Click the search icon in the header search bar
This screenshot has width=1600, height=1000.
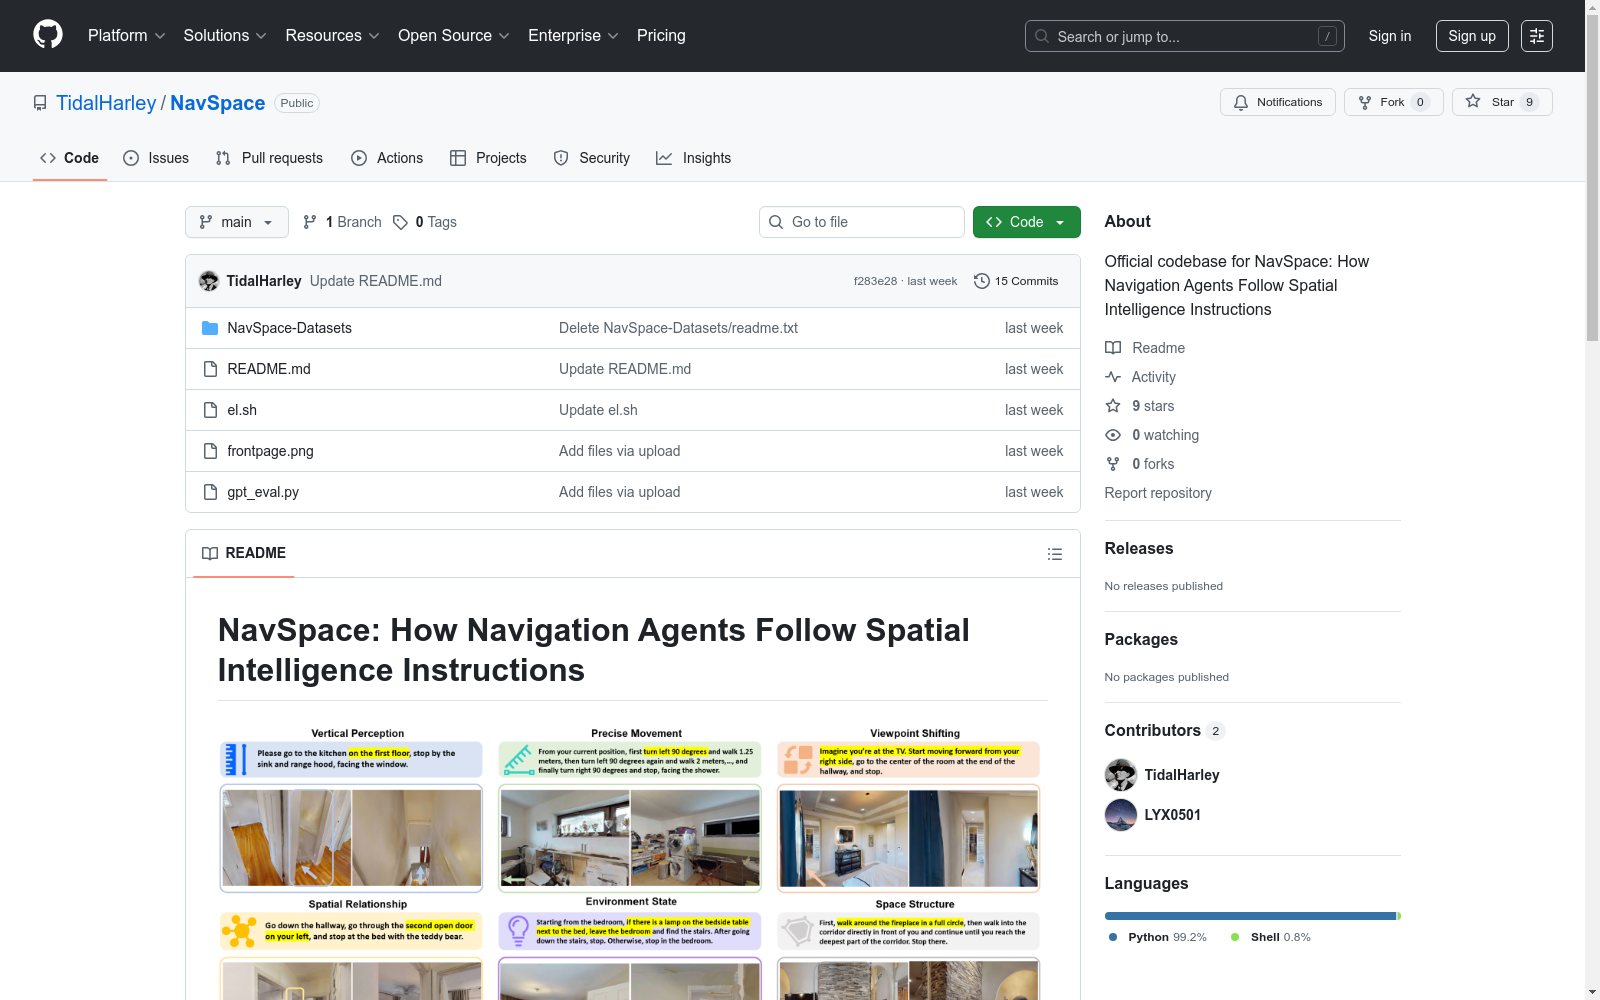(x=1042, y=36)
